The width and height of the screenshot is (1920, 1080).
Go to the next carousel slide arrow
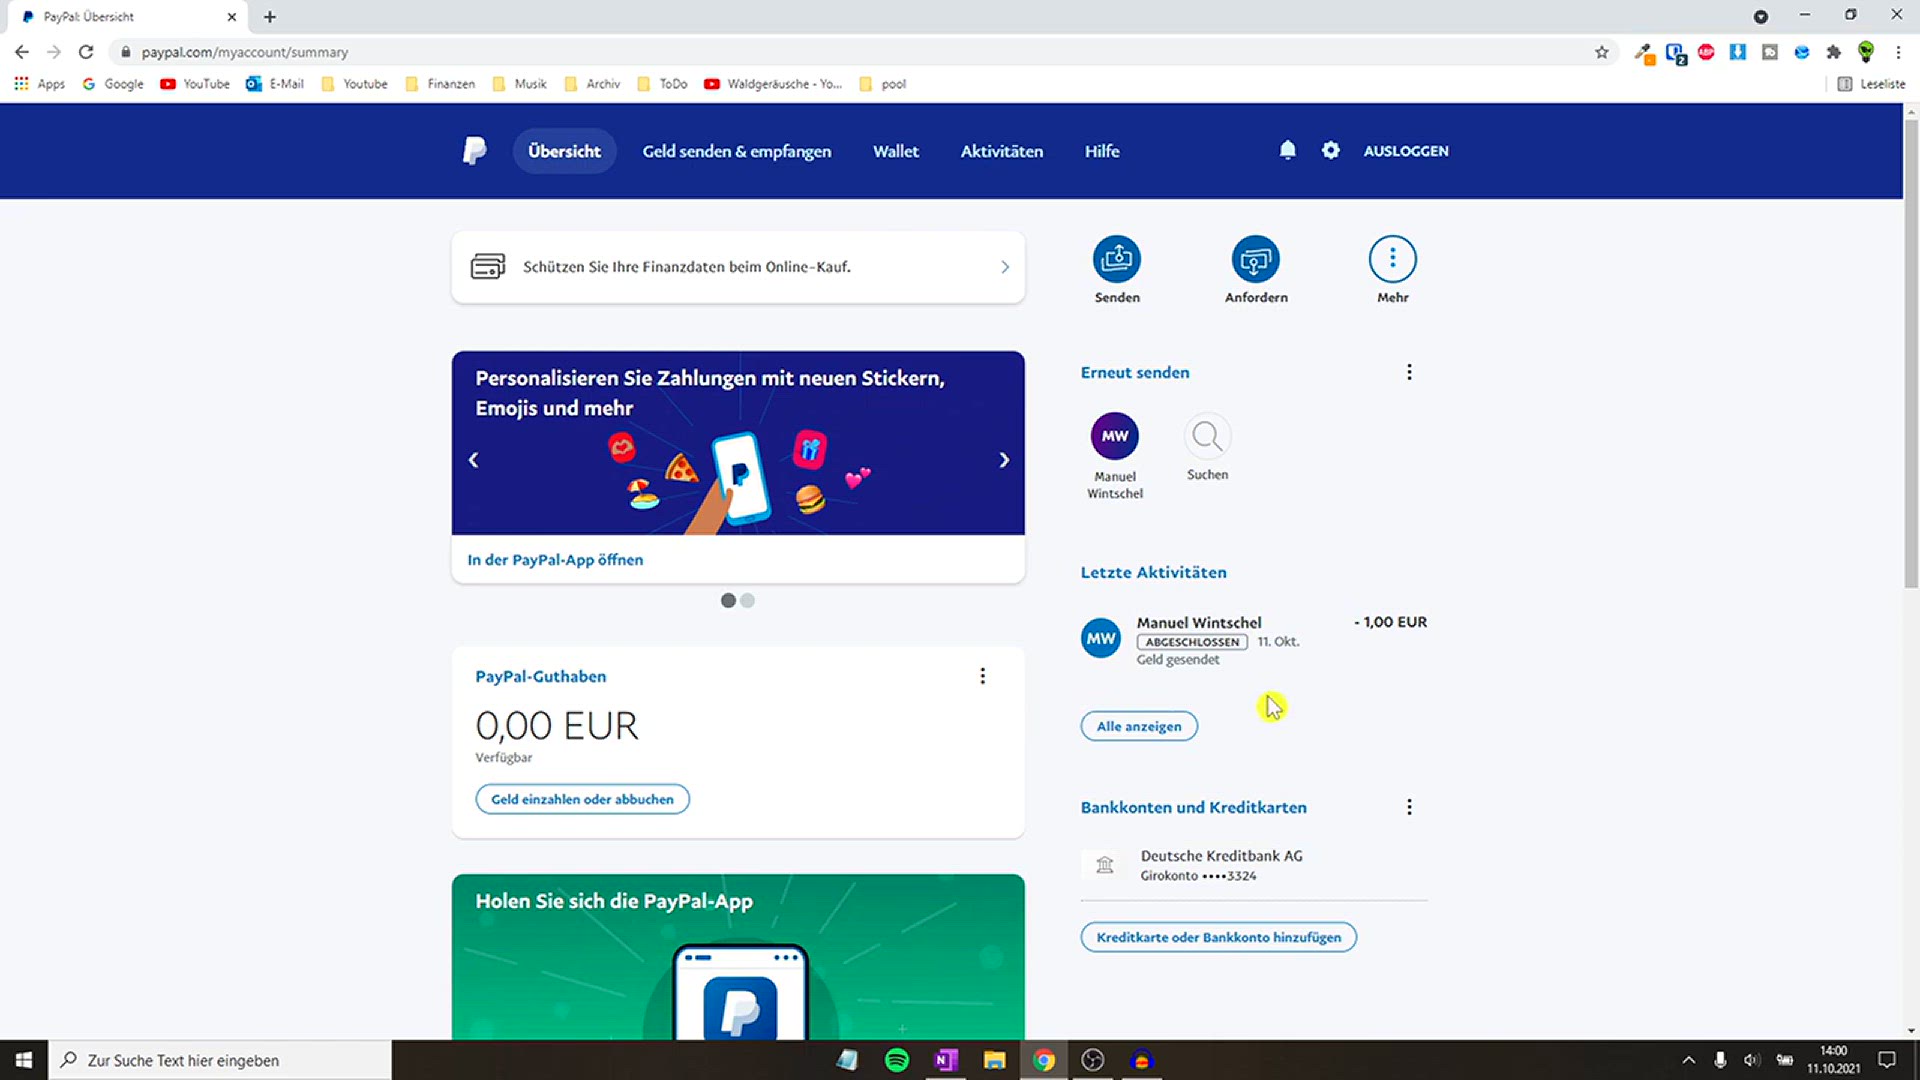point(1004,460)
